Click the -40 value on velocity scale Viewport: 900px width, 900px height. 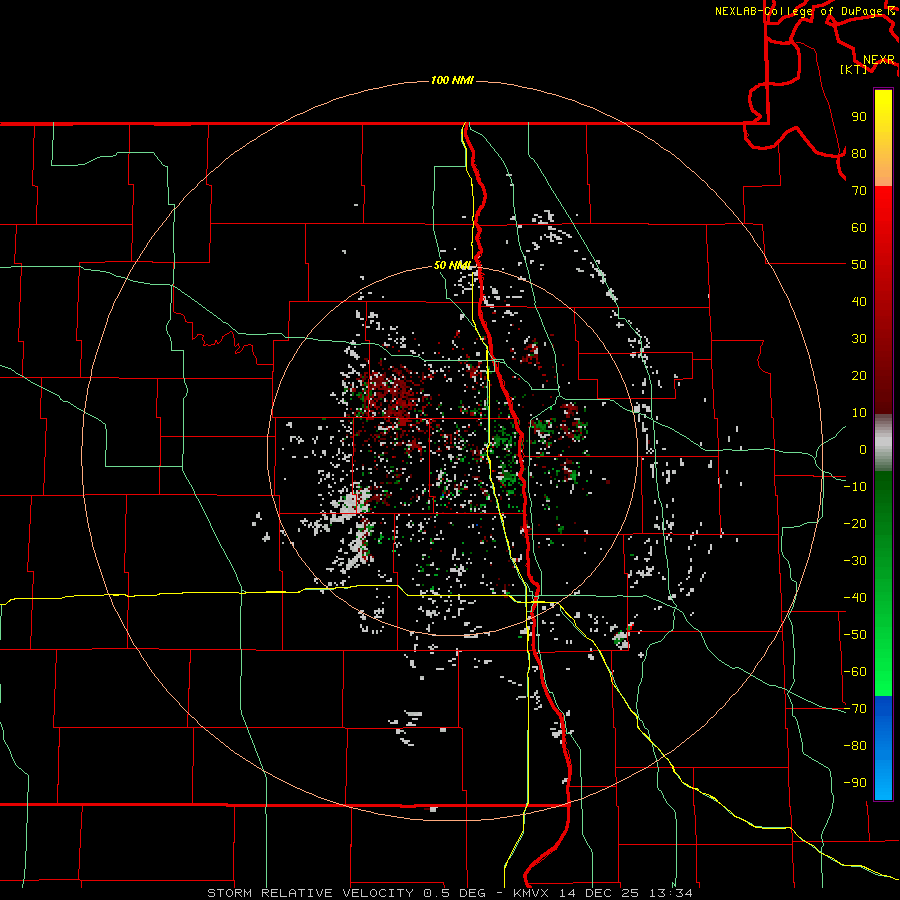855,598
